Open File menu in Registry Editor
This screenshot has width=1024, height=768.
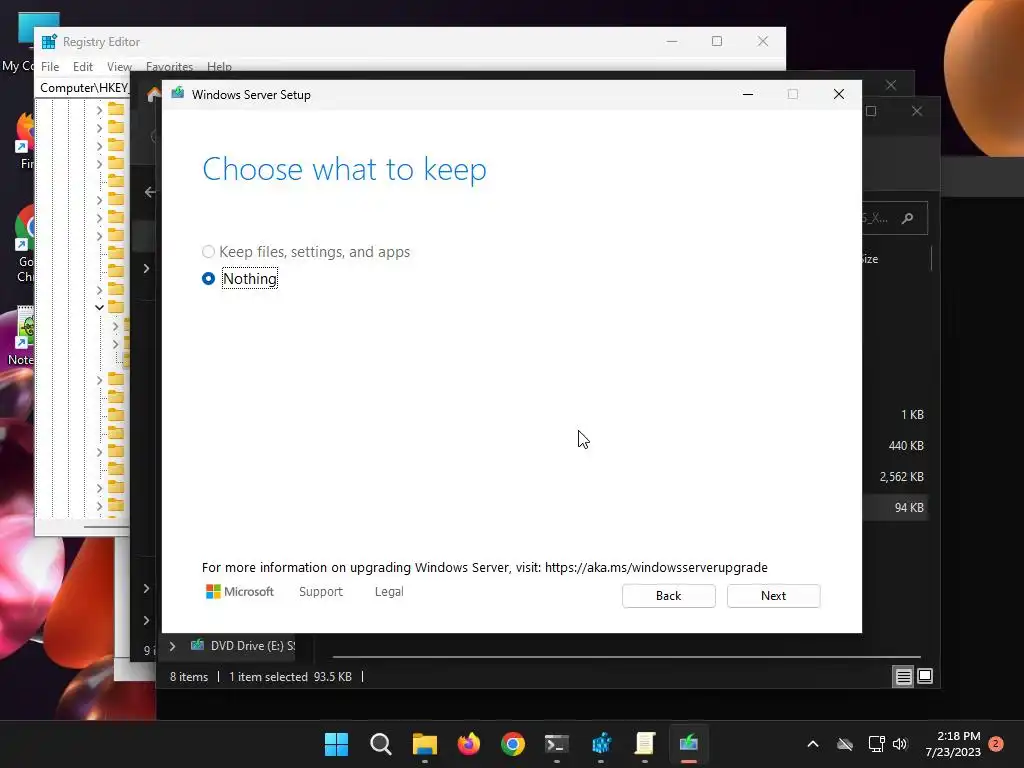(x=50, y=67)
